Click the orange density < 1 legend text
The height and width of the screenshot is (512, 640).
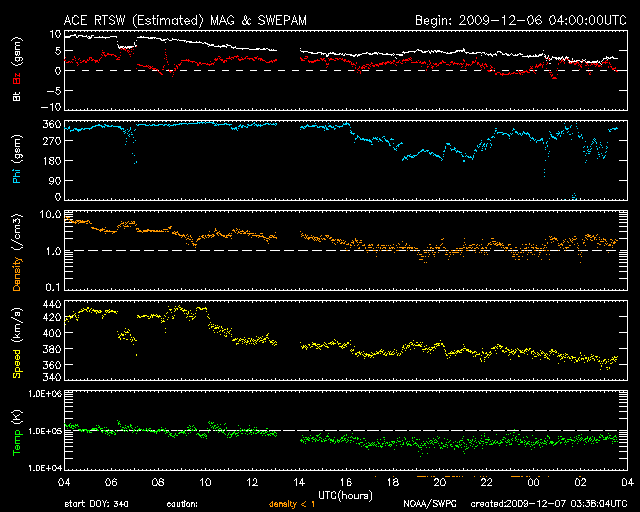292,505
